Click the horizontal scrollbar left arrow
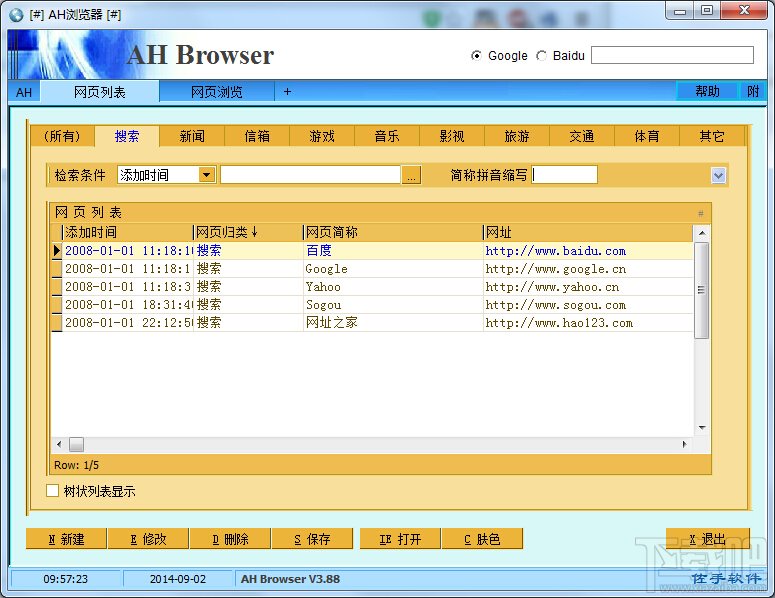 [x=59, y=444]
